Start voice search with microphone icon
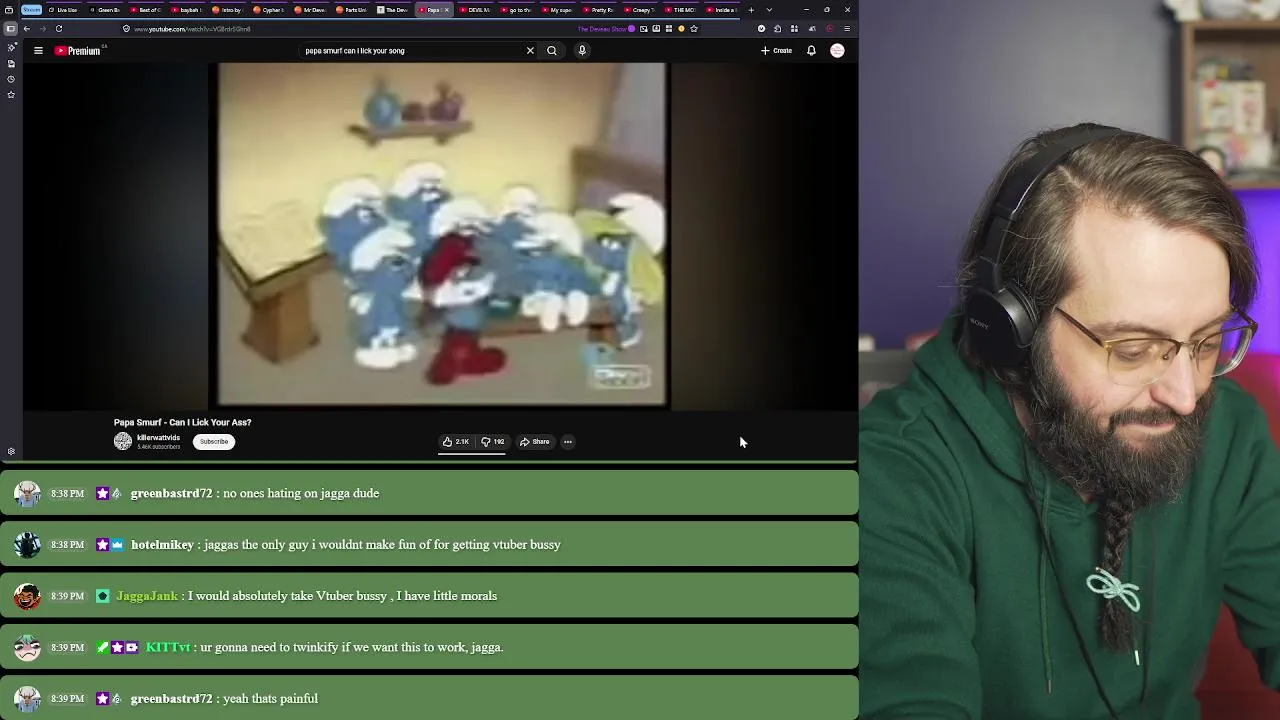Screen dimensions: 1280x720 coord(582,51)
